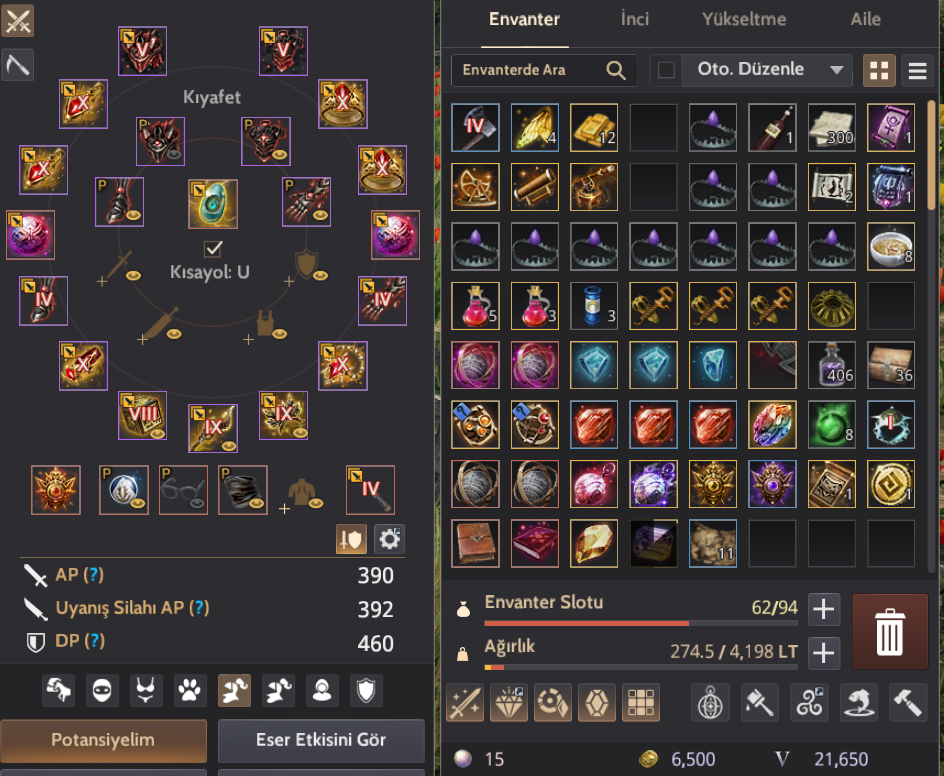Click the magnifier search icon
Screen dimensions: 944x776
tap(615, 70)
